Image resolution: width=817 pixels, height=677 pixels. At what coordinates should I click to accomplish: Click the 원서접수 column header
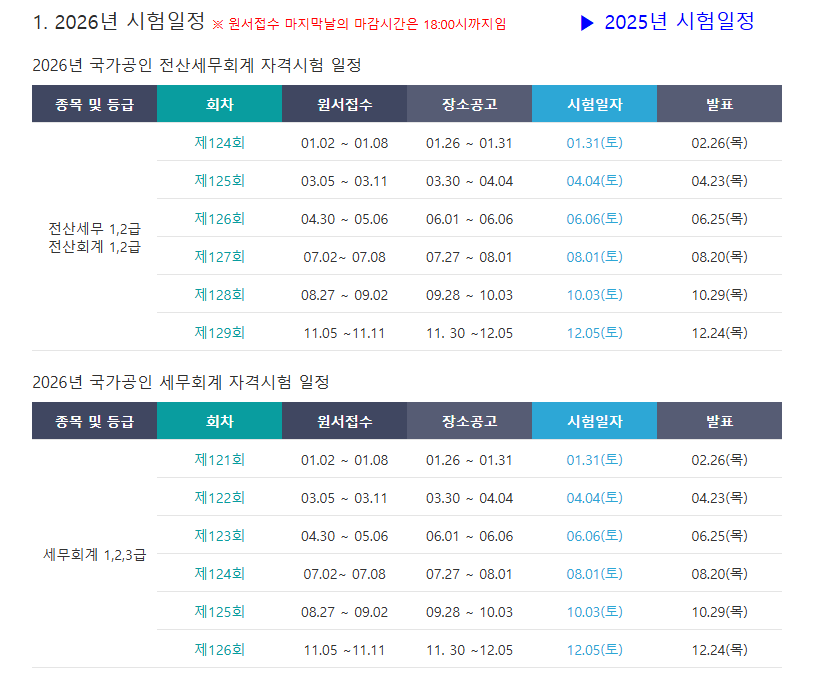point(344,103)
